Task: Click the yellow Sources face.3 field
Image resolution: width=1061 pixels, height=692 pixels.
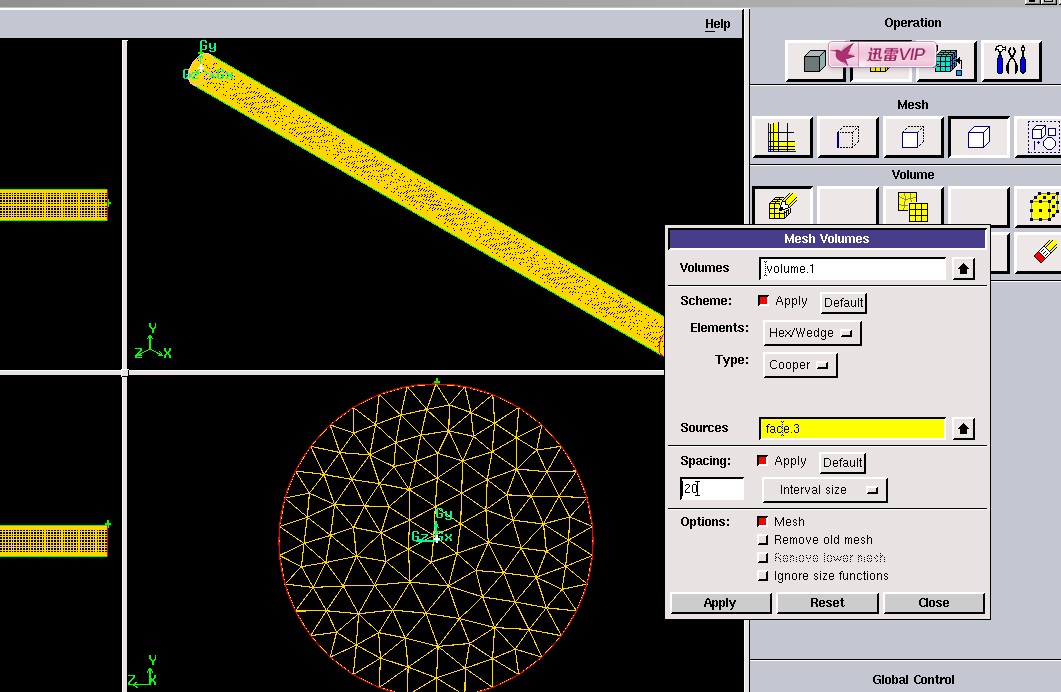Action: (x=852, y=429)
